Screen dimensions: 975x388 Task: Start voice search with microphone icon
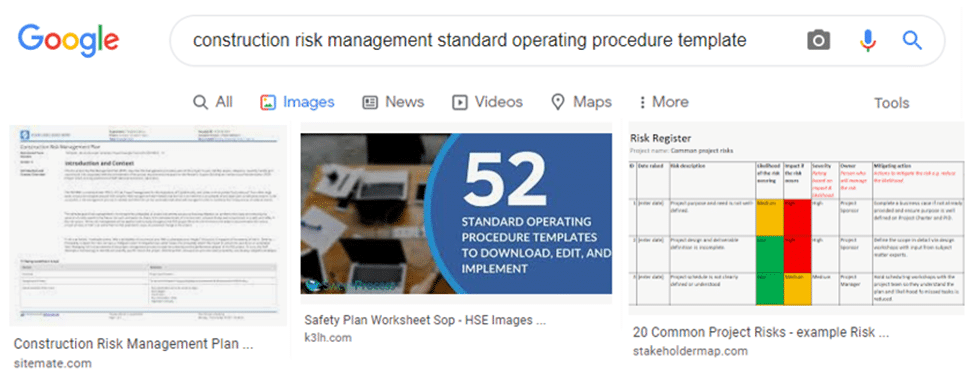(867, 41)
